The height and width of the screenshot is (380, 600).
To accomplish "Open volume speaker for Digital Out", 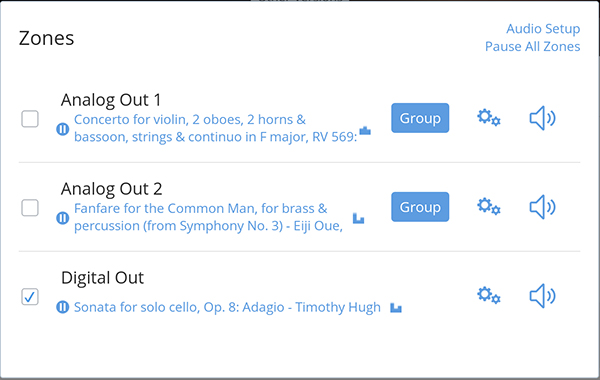I will pyautogui.click(x=543, y=296).
